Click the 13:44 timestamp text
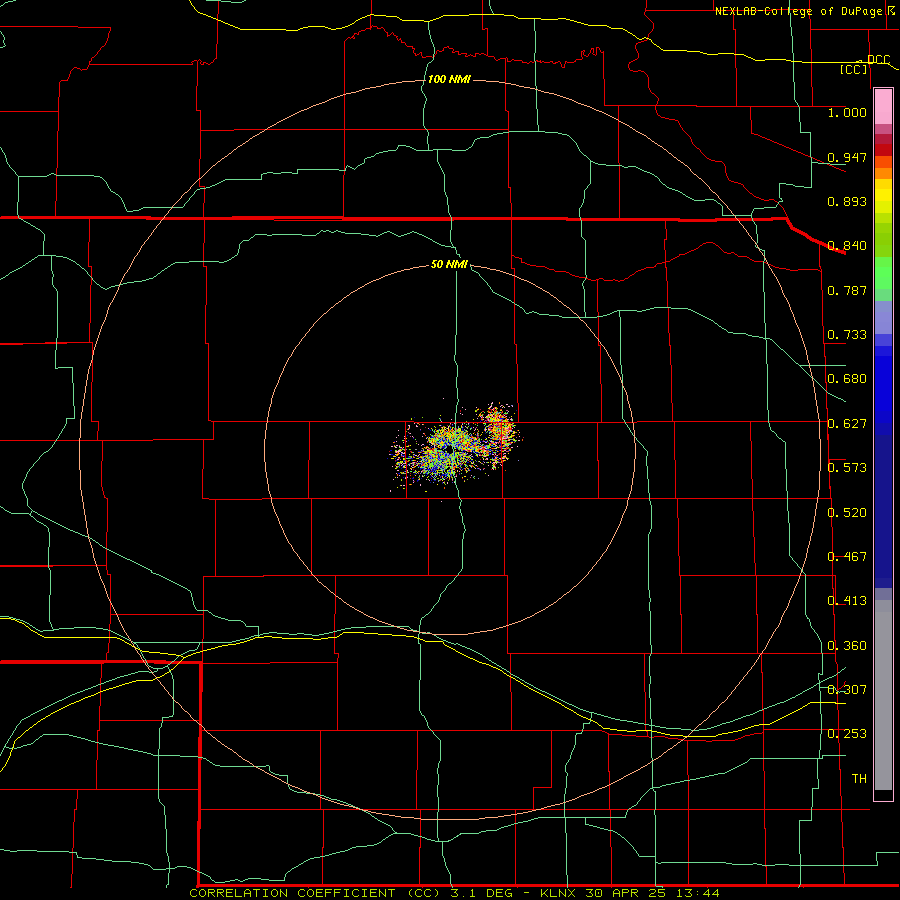The width and height of the screenshot is (900, 900). pyautogui.click(x=699, y=893)
